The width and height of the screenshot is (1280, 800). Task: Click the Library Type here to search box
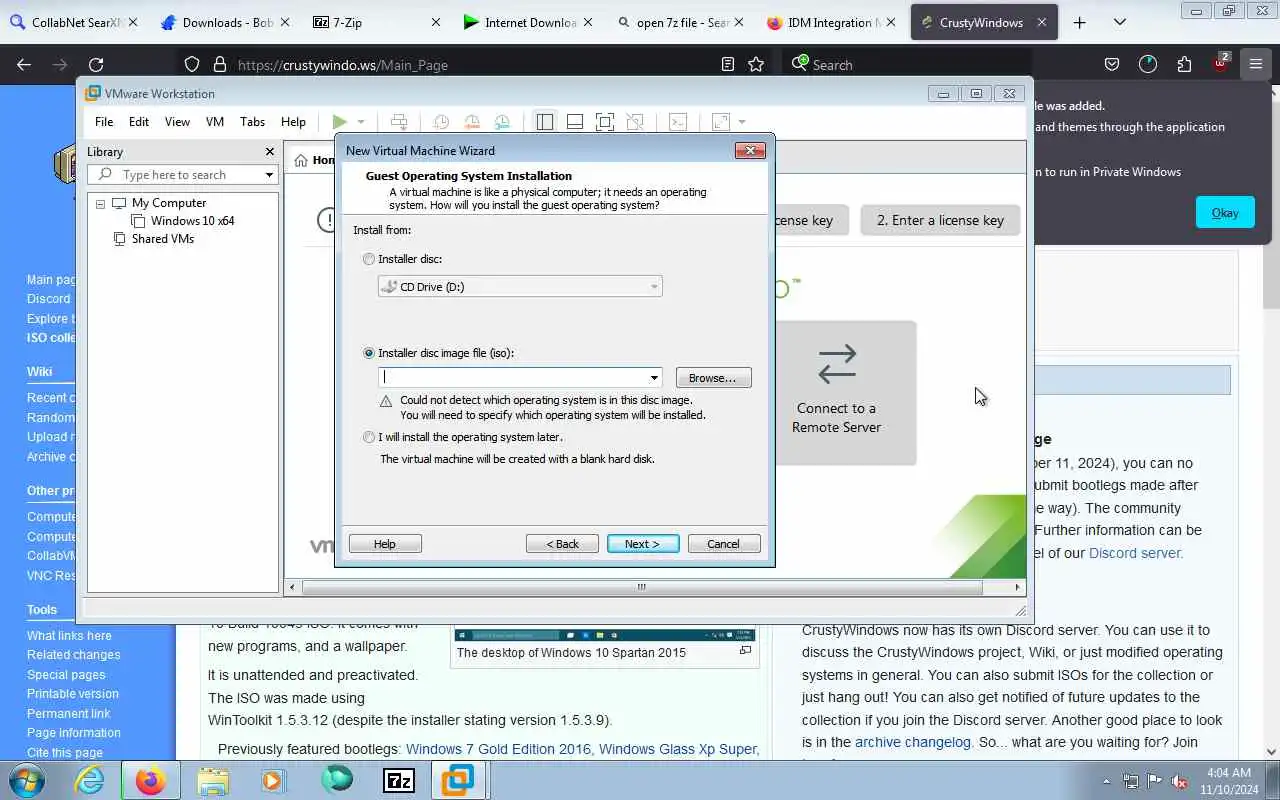click(182, 175)
